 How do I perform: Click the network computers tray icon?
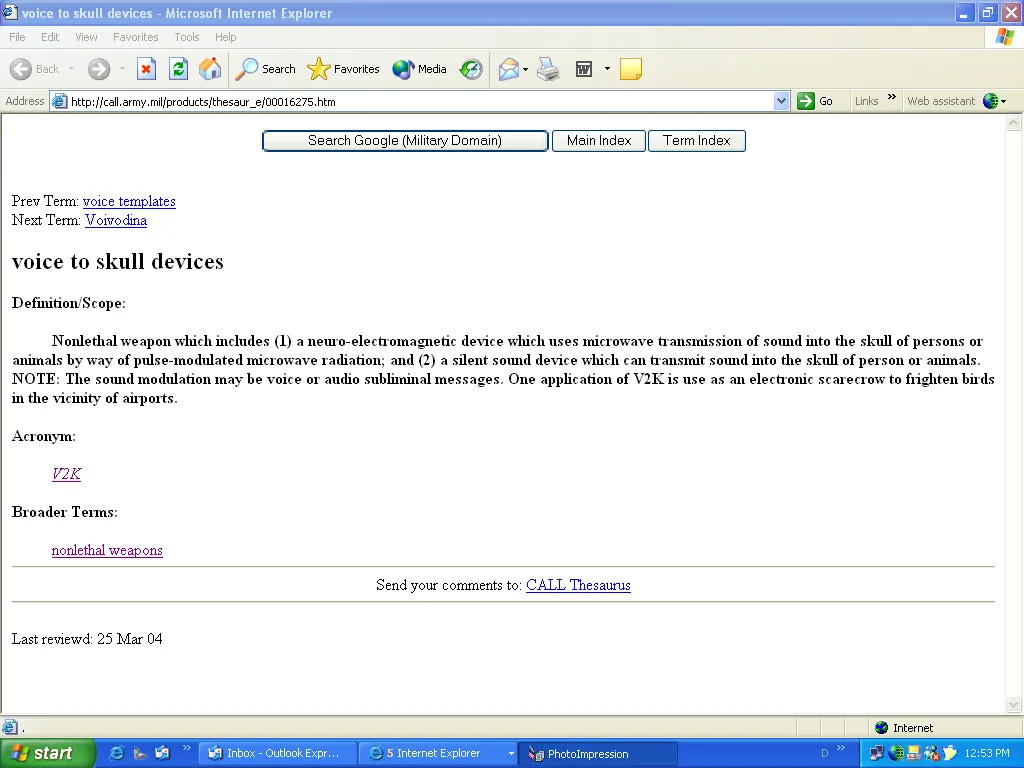(x=876, y=754)
